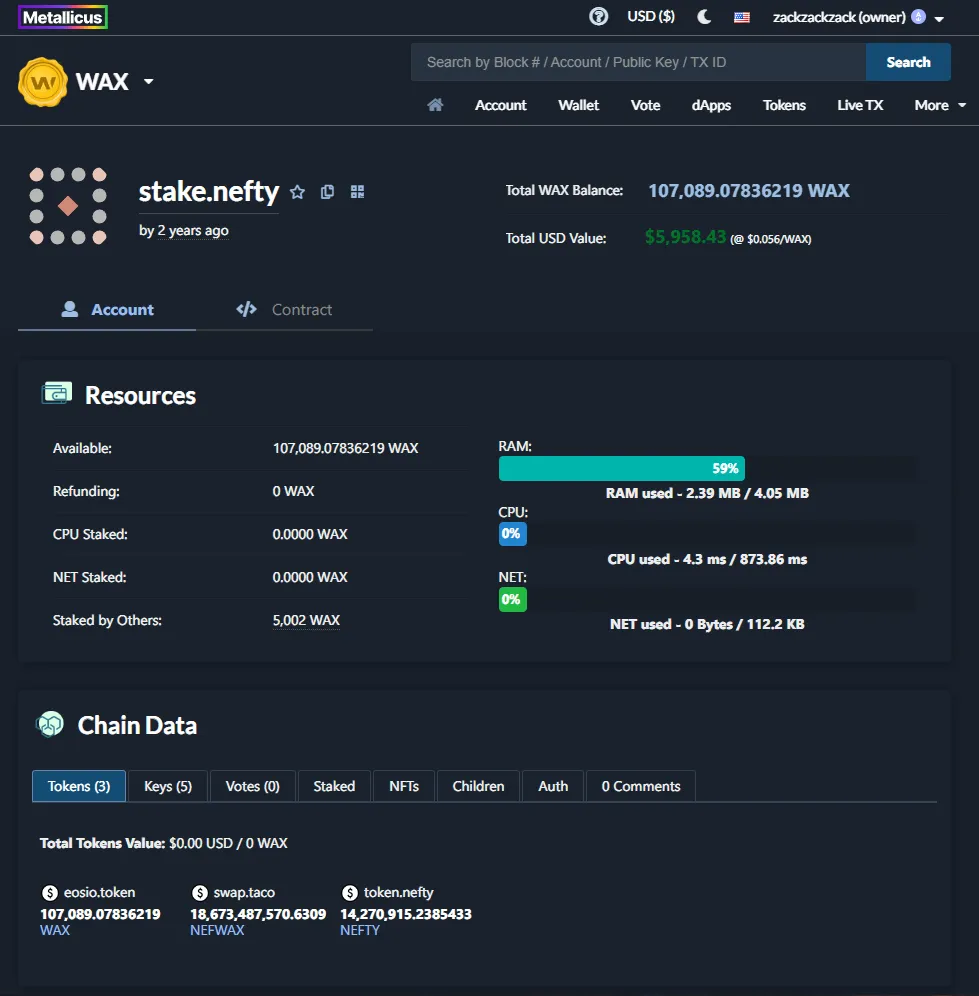This screenshot has height=996, width=979.
Task: Open the Wallet menu item
Action: [578, 105]
